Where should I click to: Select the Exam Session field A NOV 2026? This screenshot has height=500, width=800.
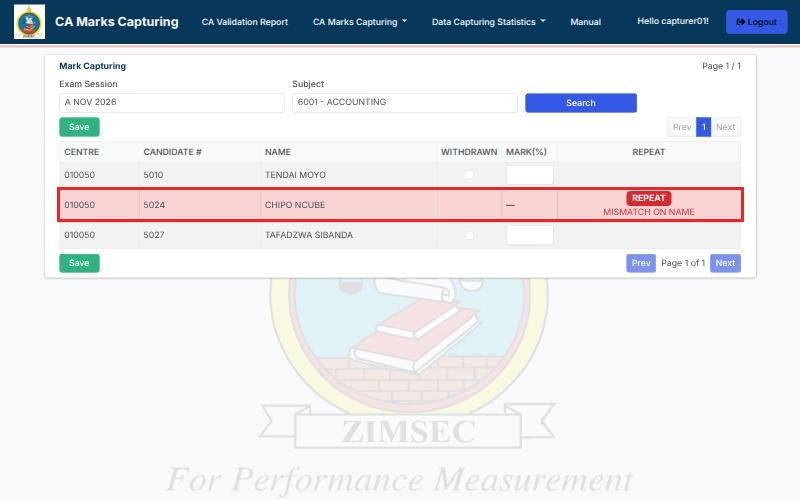click(172, 103)
